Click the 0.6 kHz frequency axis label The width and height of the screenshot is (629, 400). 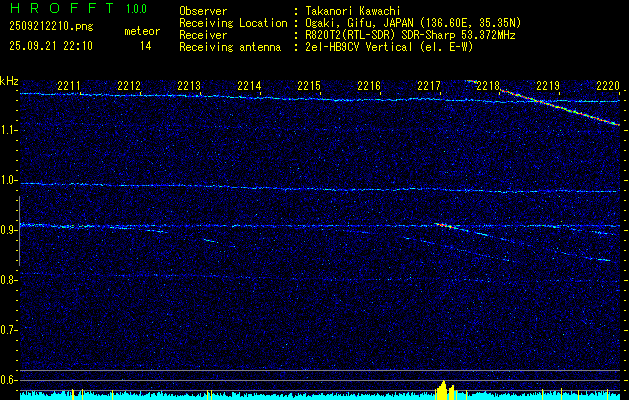(x=9, y=379)
